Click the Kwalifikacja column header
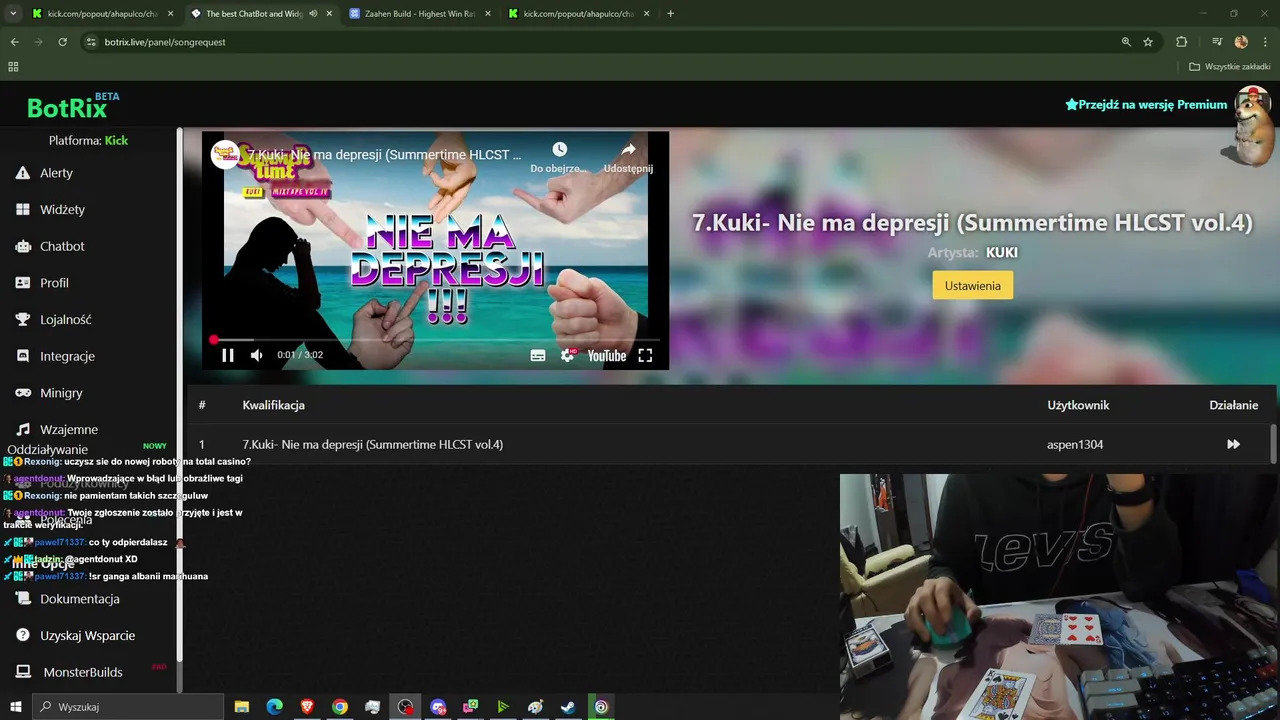 273,405
